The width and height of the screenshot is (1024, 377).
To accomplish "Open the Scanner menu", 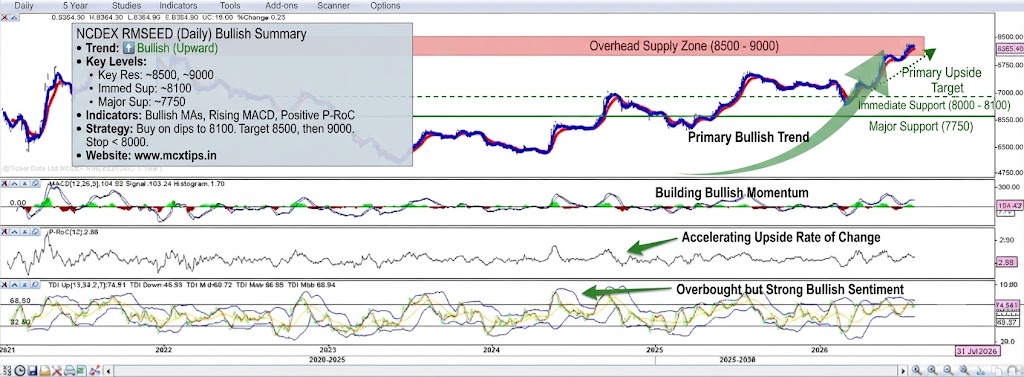I will [x=333, y=5].
